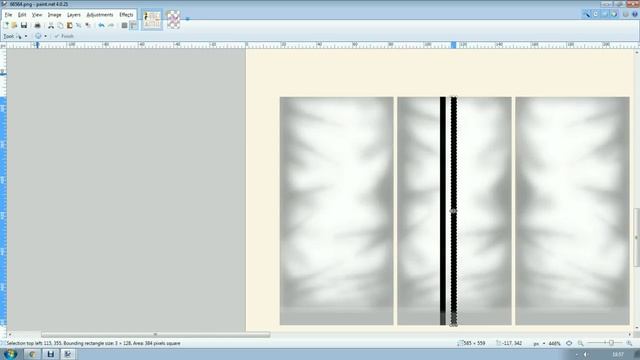This screenshot has height=360, width=640.
Task: Click the floppy disk taskbar icon
Action: click(x=50, y=354)
